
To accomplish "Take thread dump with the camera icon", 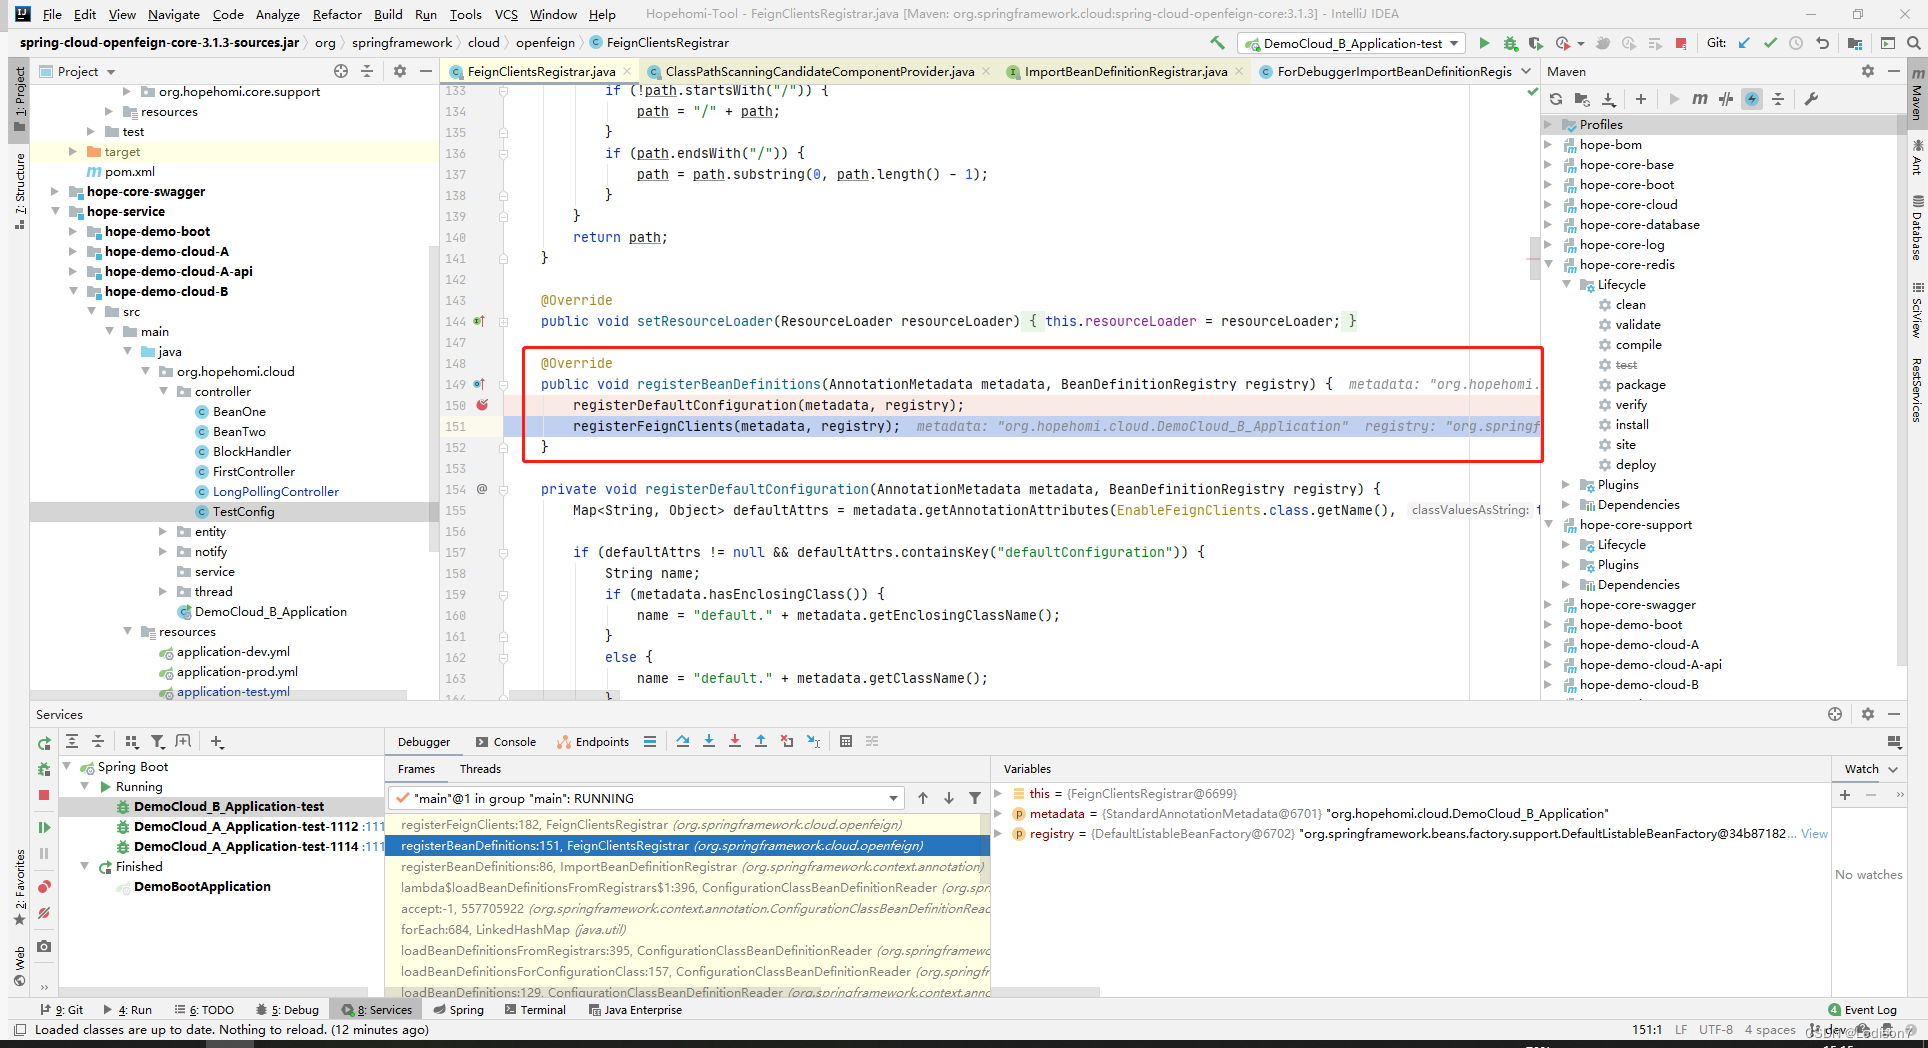I will (x=44, y=946).
